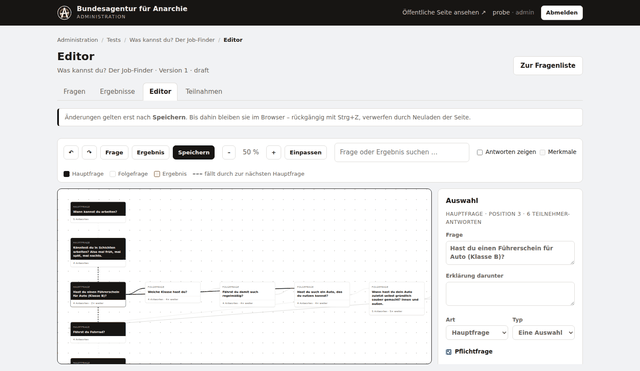The image size is (640, 371).
Task: Go to 'Zur Fragenliste'
Action: click(x=548, y=66)
